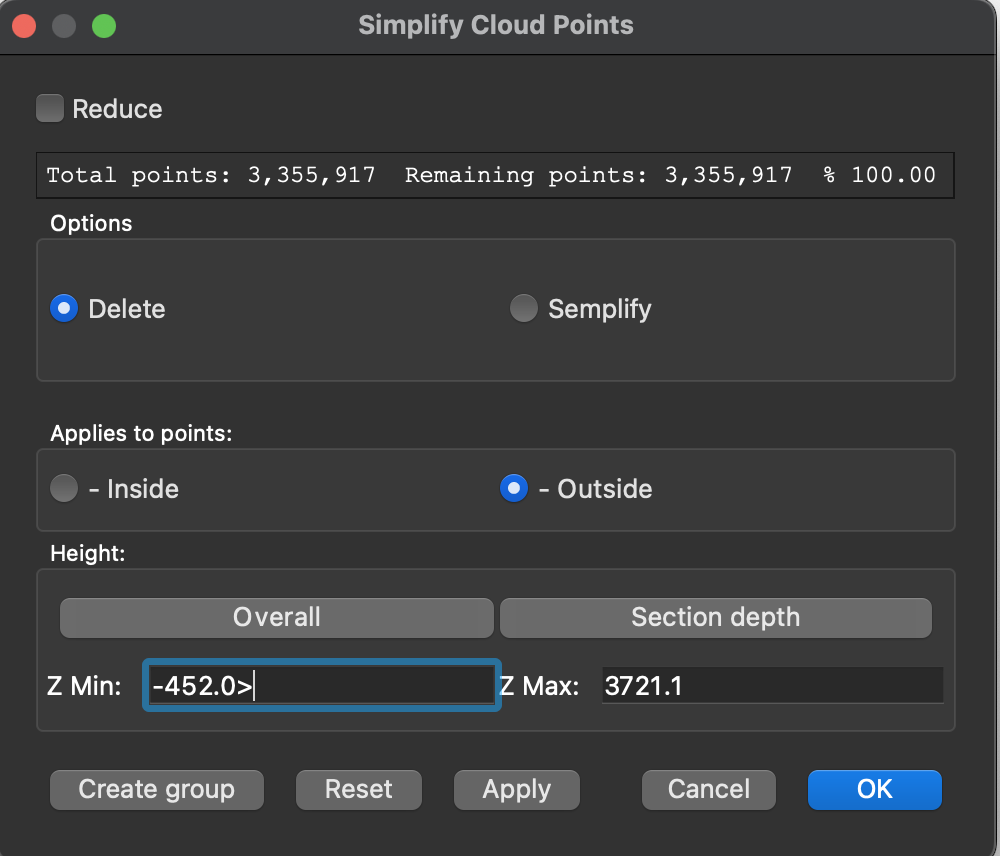Screen dimensions: 1000x856
Task: Click the Simplify Cloud Points title bar
Action: pos(496,26)
